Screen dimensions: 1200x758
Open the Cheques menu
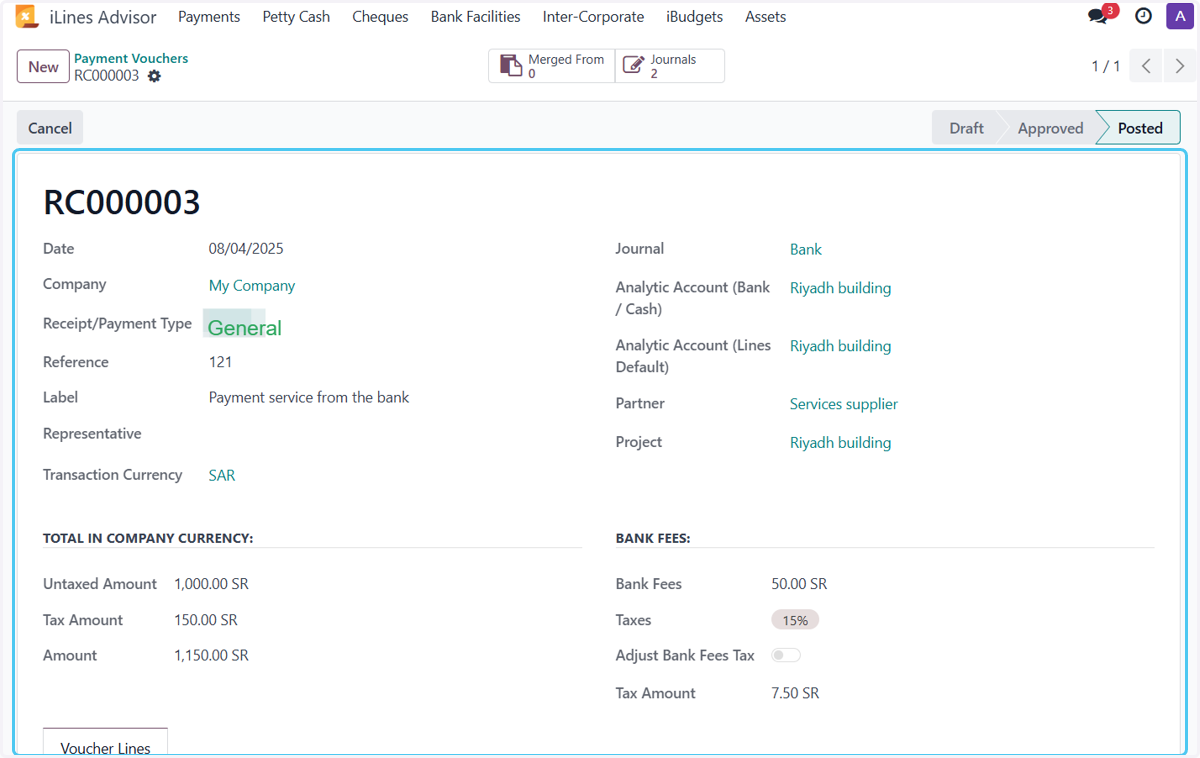[x=380, y=17]
